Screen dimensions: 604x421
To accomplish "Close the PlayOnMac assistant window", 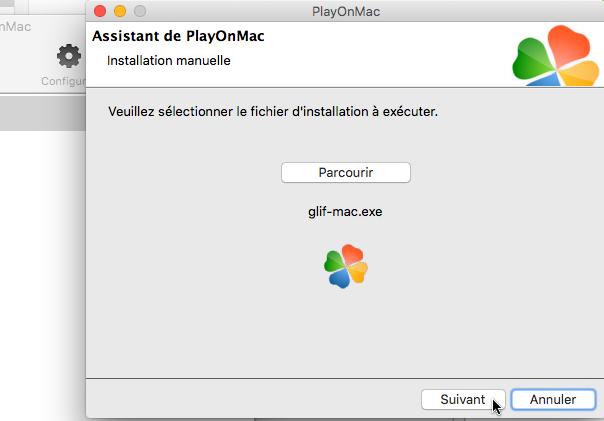I will coord(100,12).
